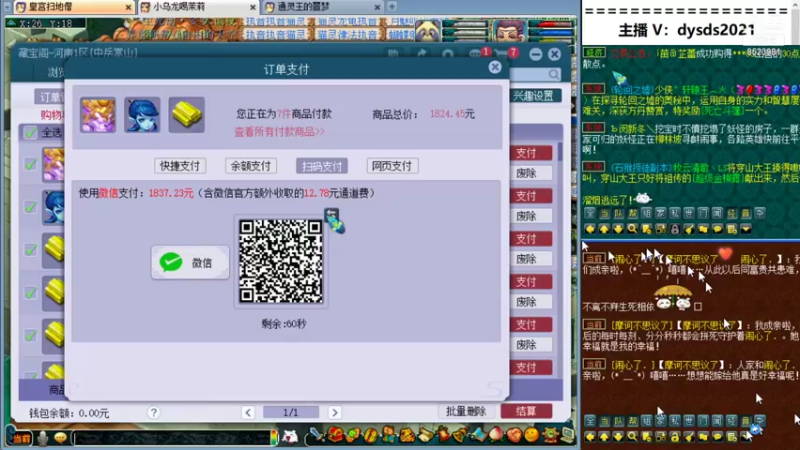The image size is (800, 450).
Task: Click the 助 helper icon in title bar
Action: click(x=393, y=54)
